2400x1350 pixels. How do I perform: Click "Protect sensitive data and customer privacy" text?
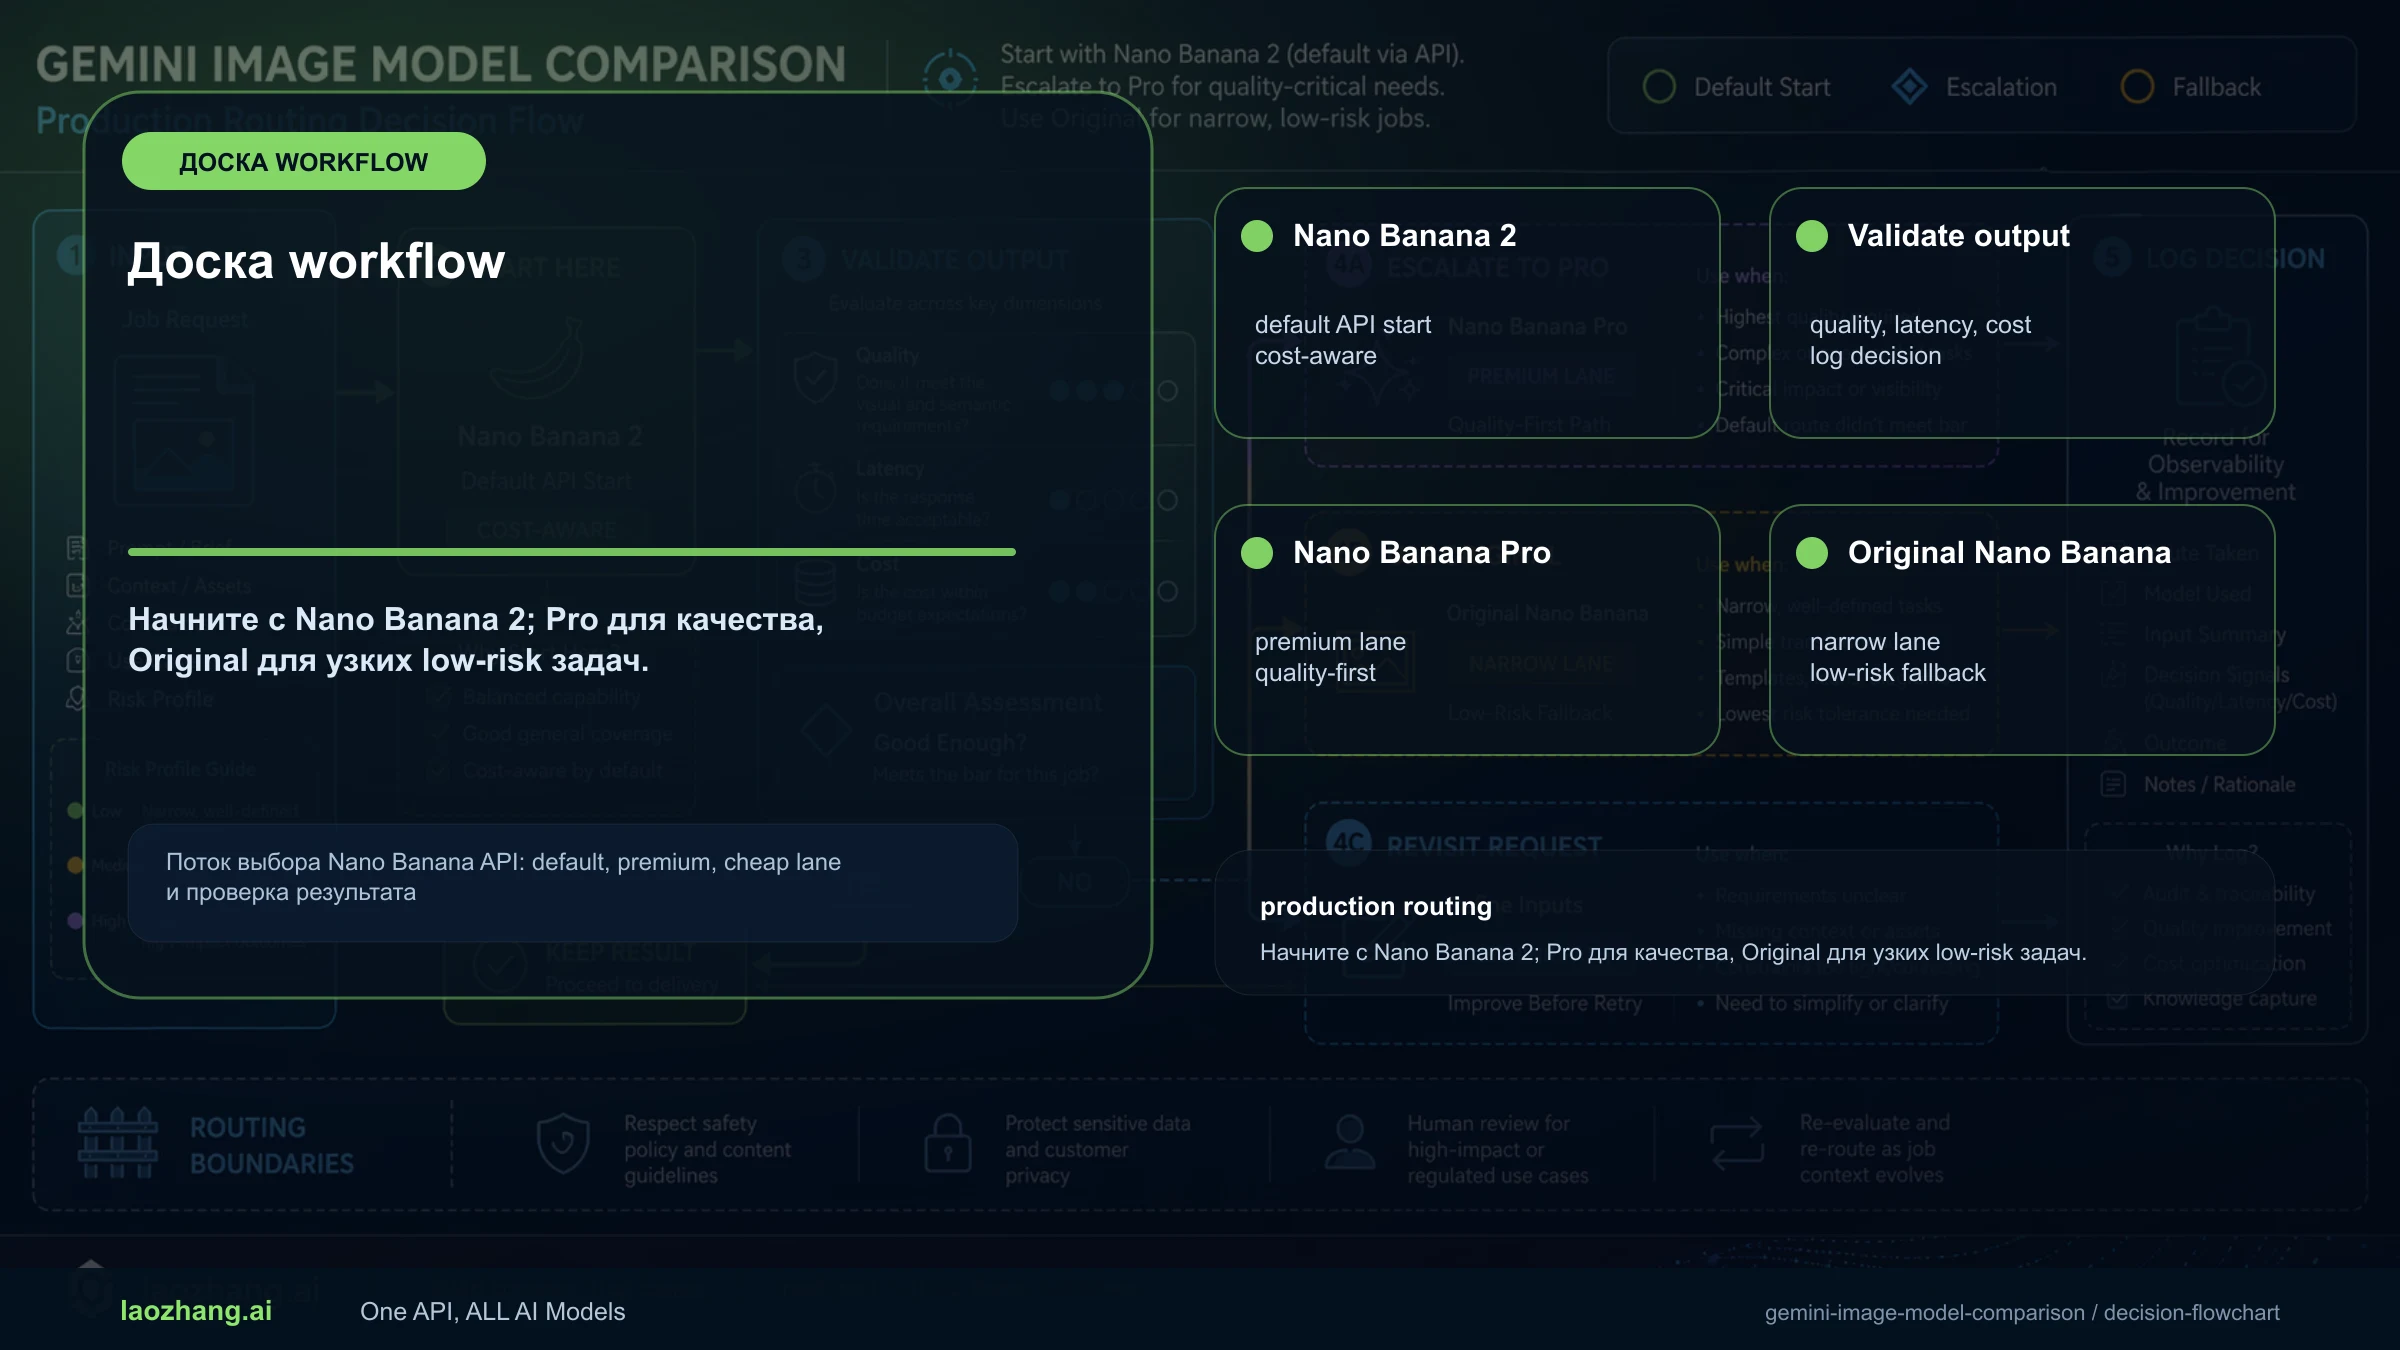point(1098,1150)
